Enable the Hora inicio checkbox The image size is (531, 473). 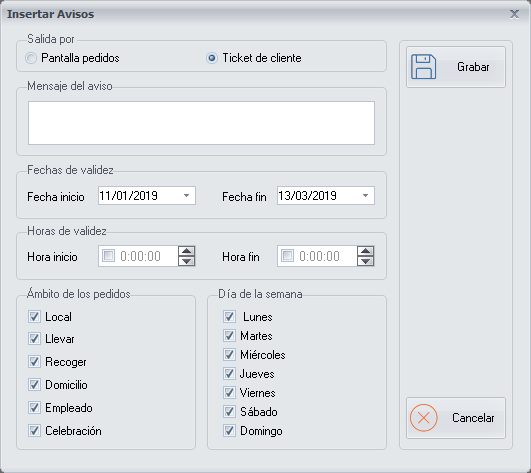[x=109, y=256]
